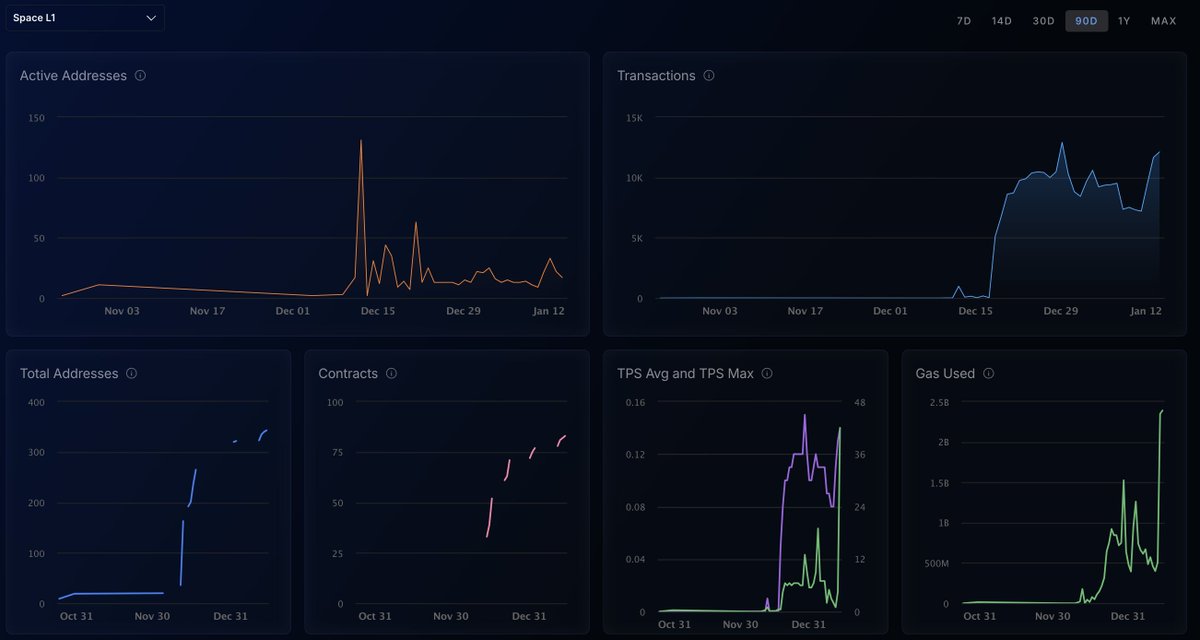Click the Total Addresses chart heading

point(69,374)
